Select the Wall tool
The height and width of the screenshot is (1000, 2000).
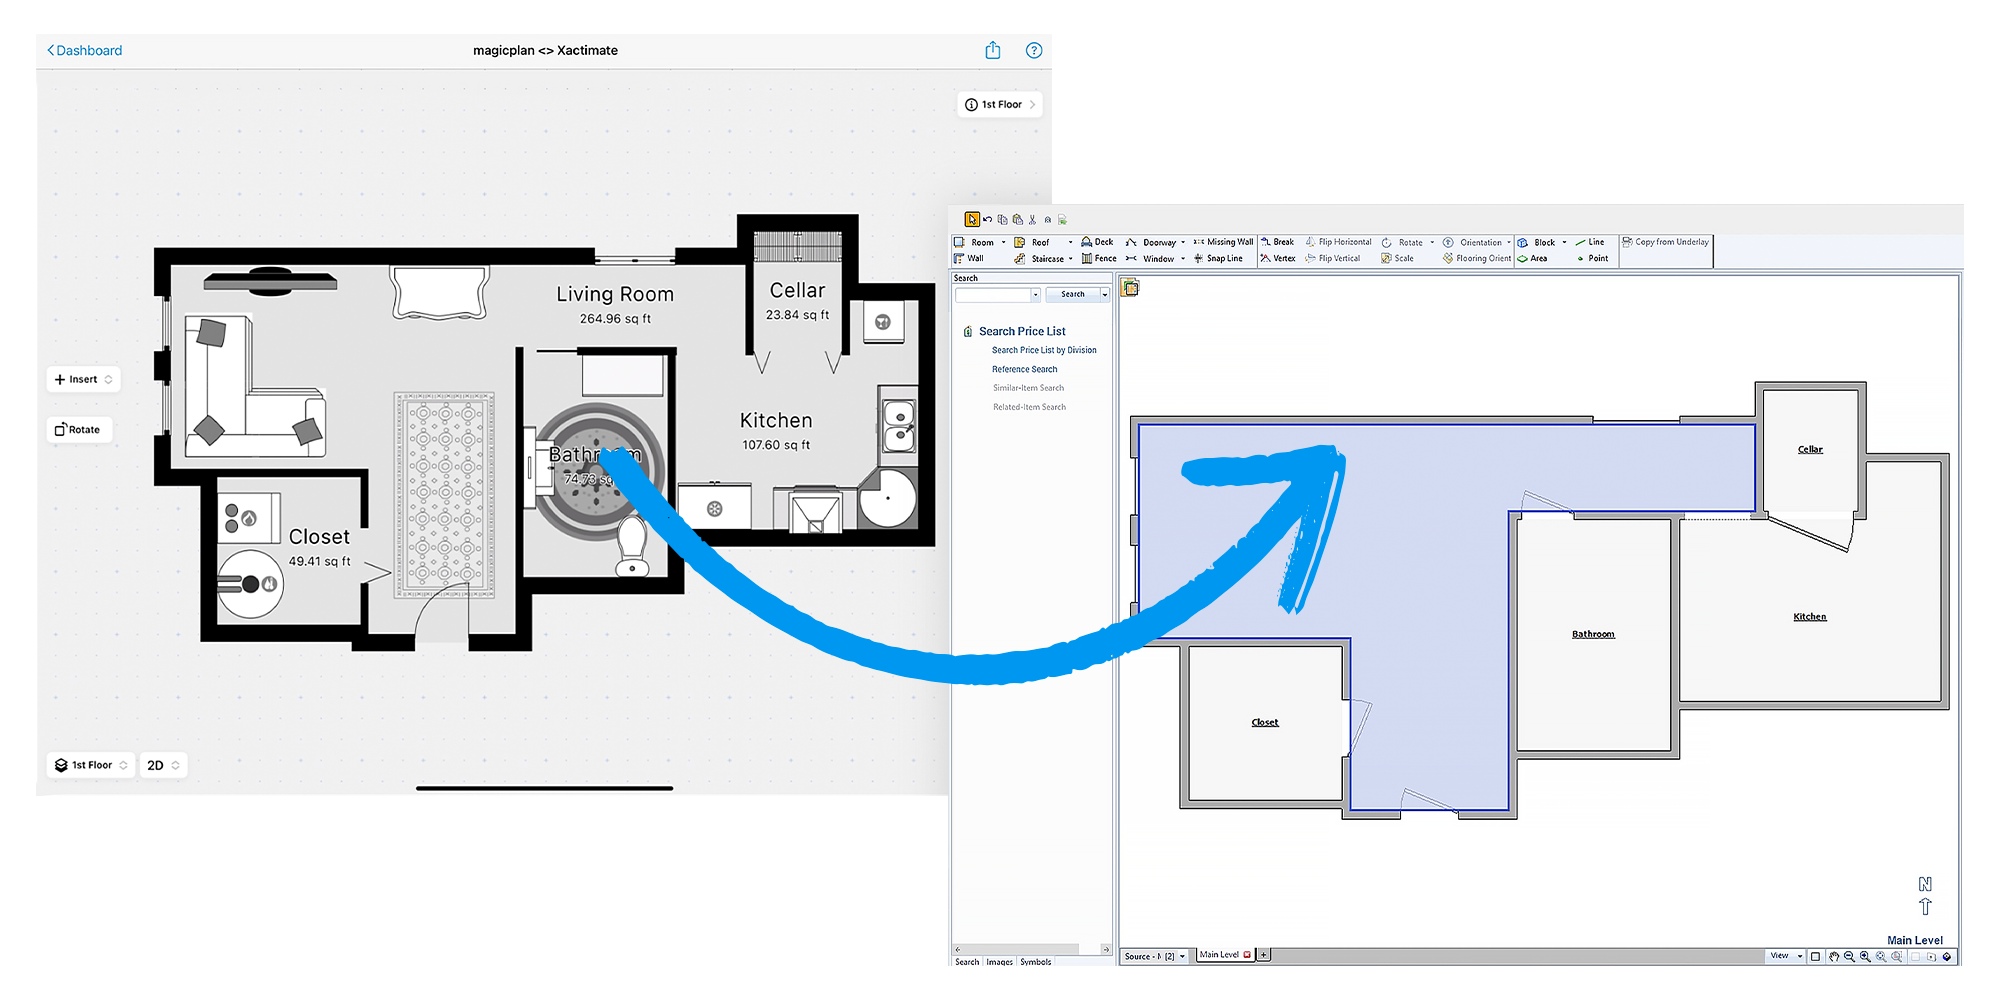969,258
